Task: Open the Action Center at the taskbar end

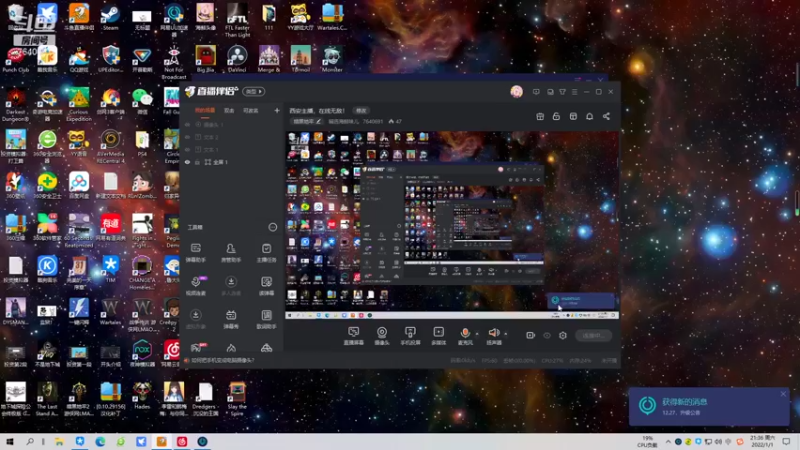Action: point(786,441)
